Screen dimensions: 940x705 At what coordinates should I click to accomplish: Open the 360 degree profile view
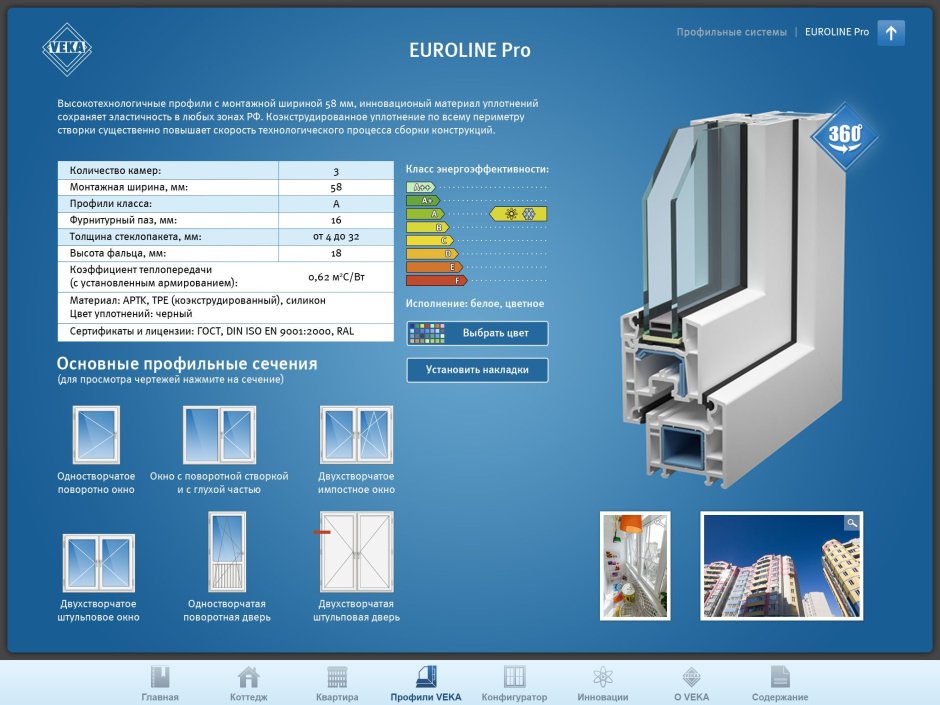tap(844, 137)
